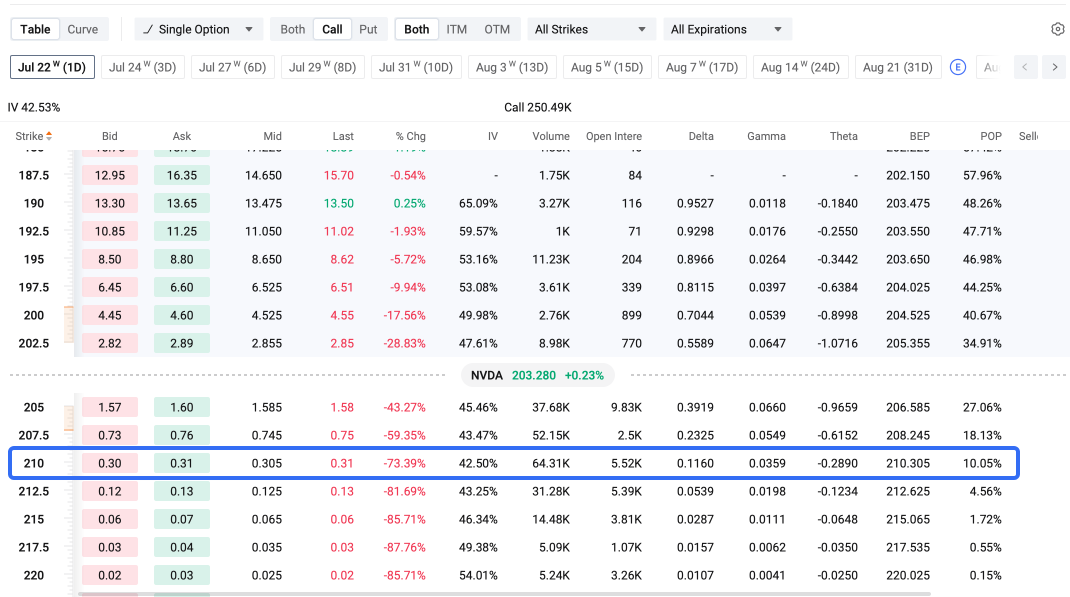
Task: Go to next expiration dates arrow
Action: (x=1054, y=67)
